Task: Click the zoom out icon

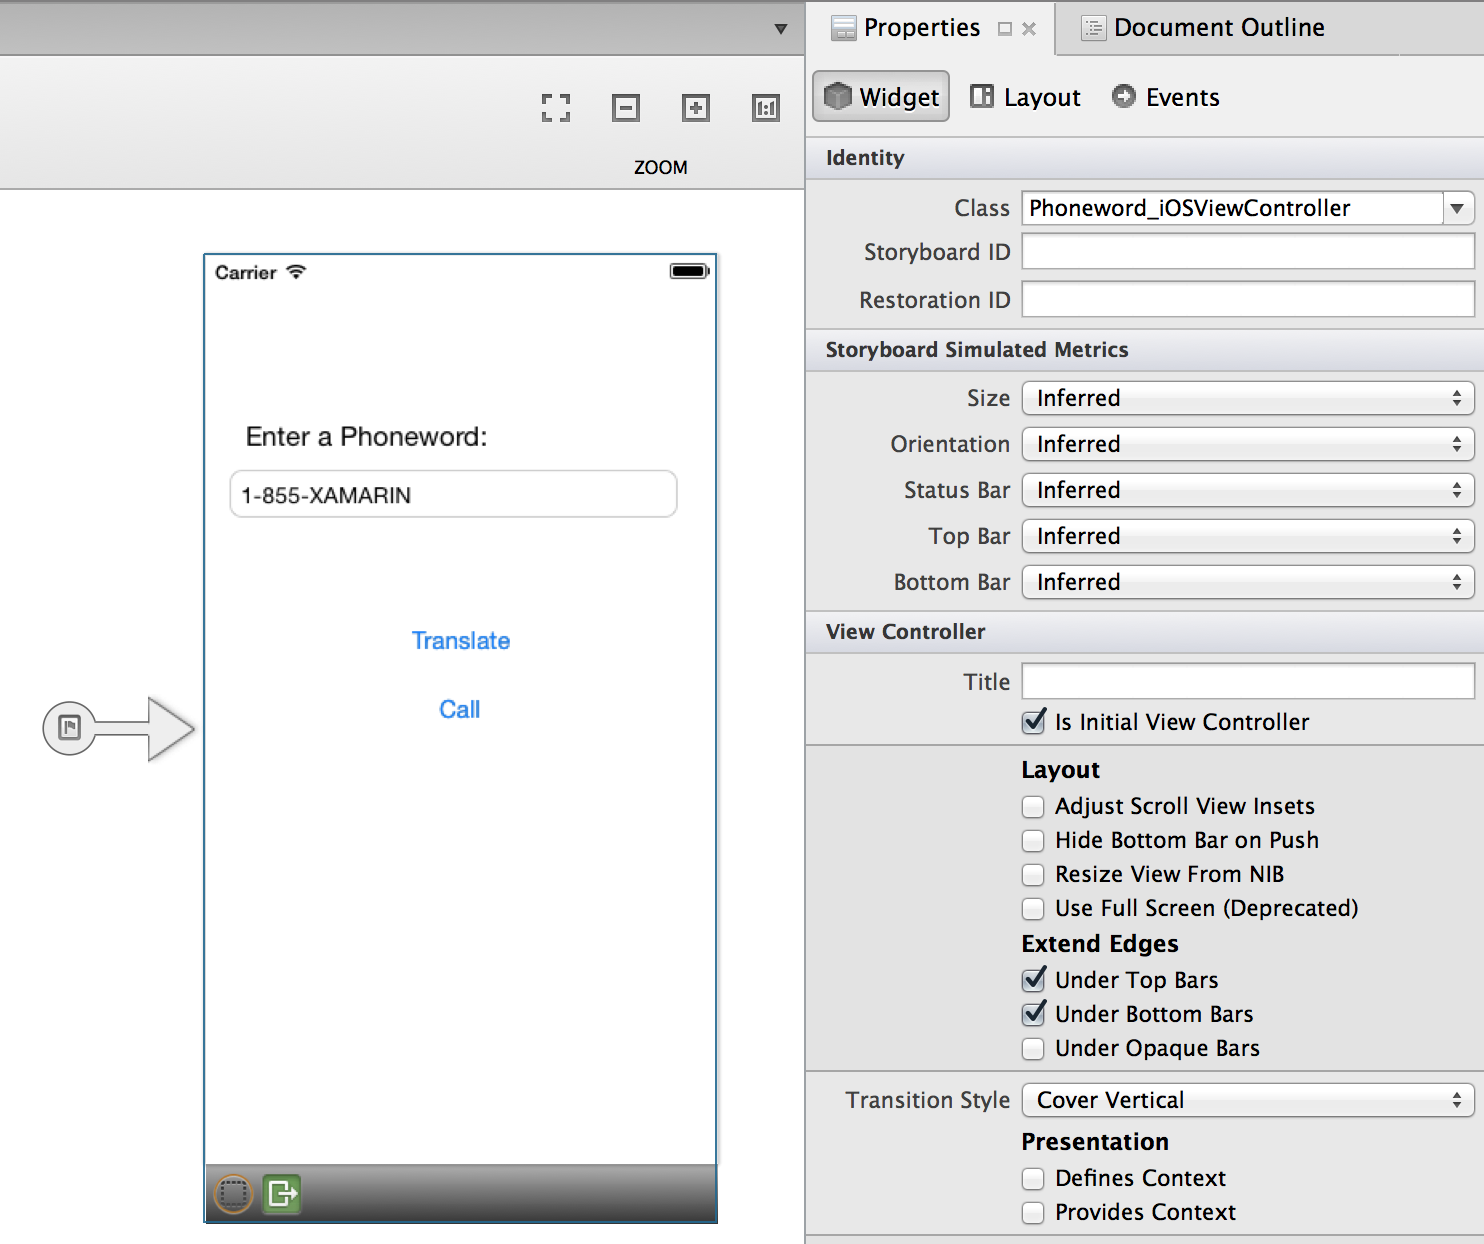Action: pyautogui.click(x=626, y=108)
